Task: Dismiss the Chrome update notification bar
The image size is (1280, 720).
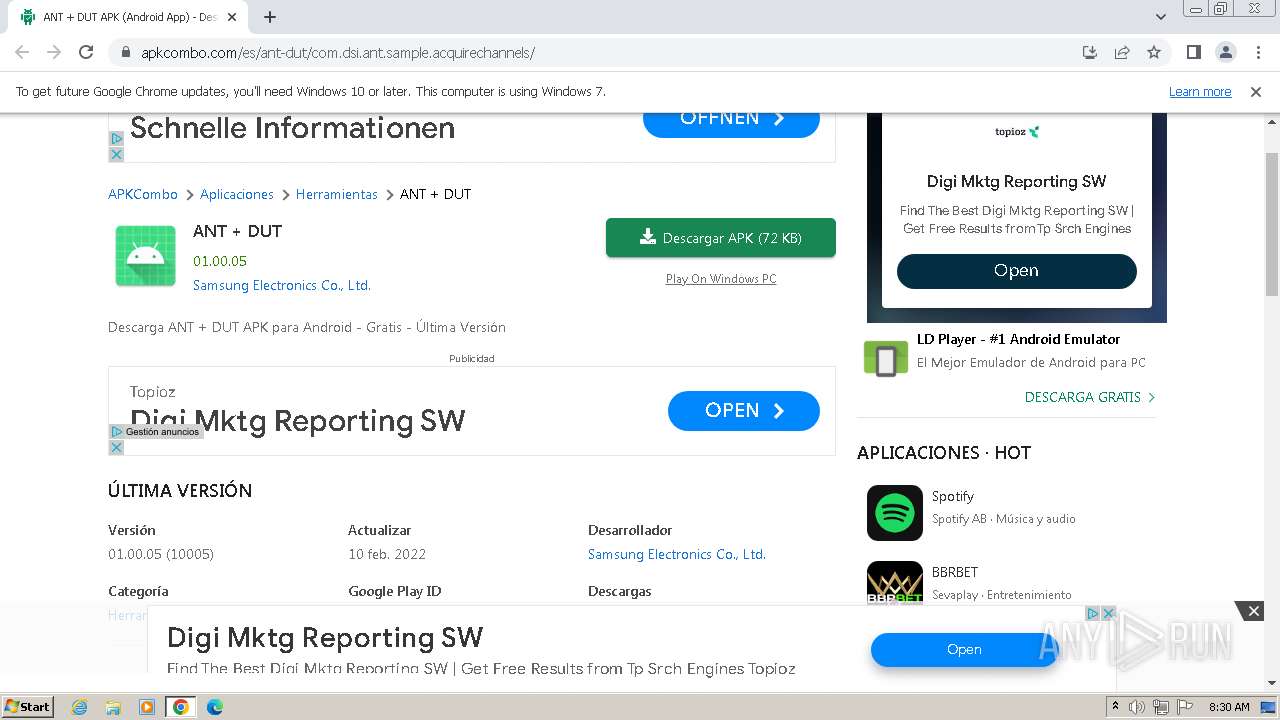Action: click(1256, 91)
